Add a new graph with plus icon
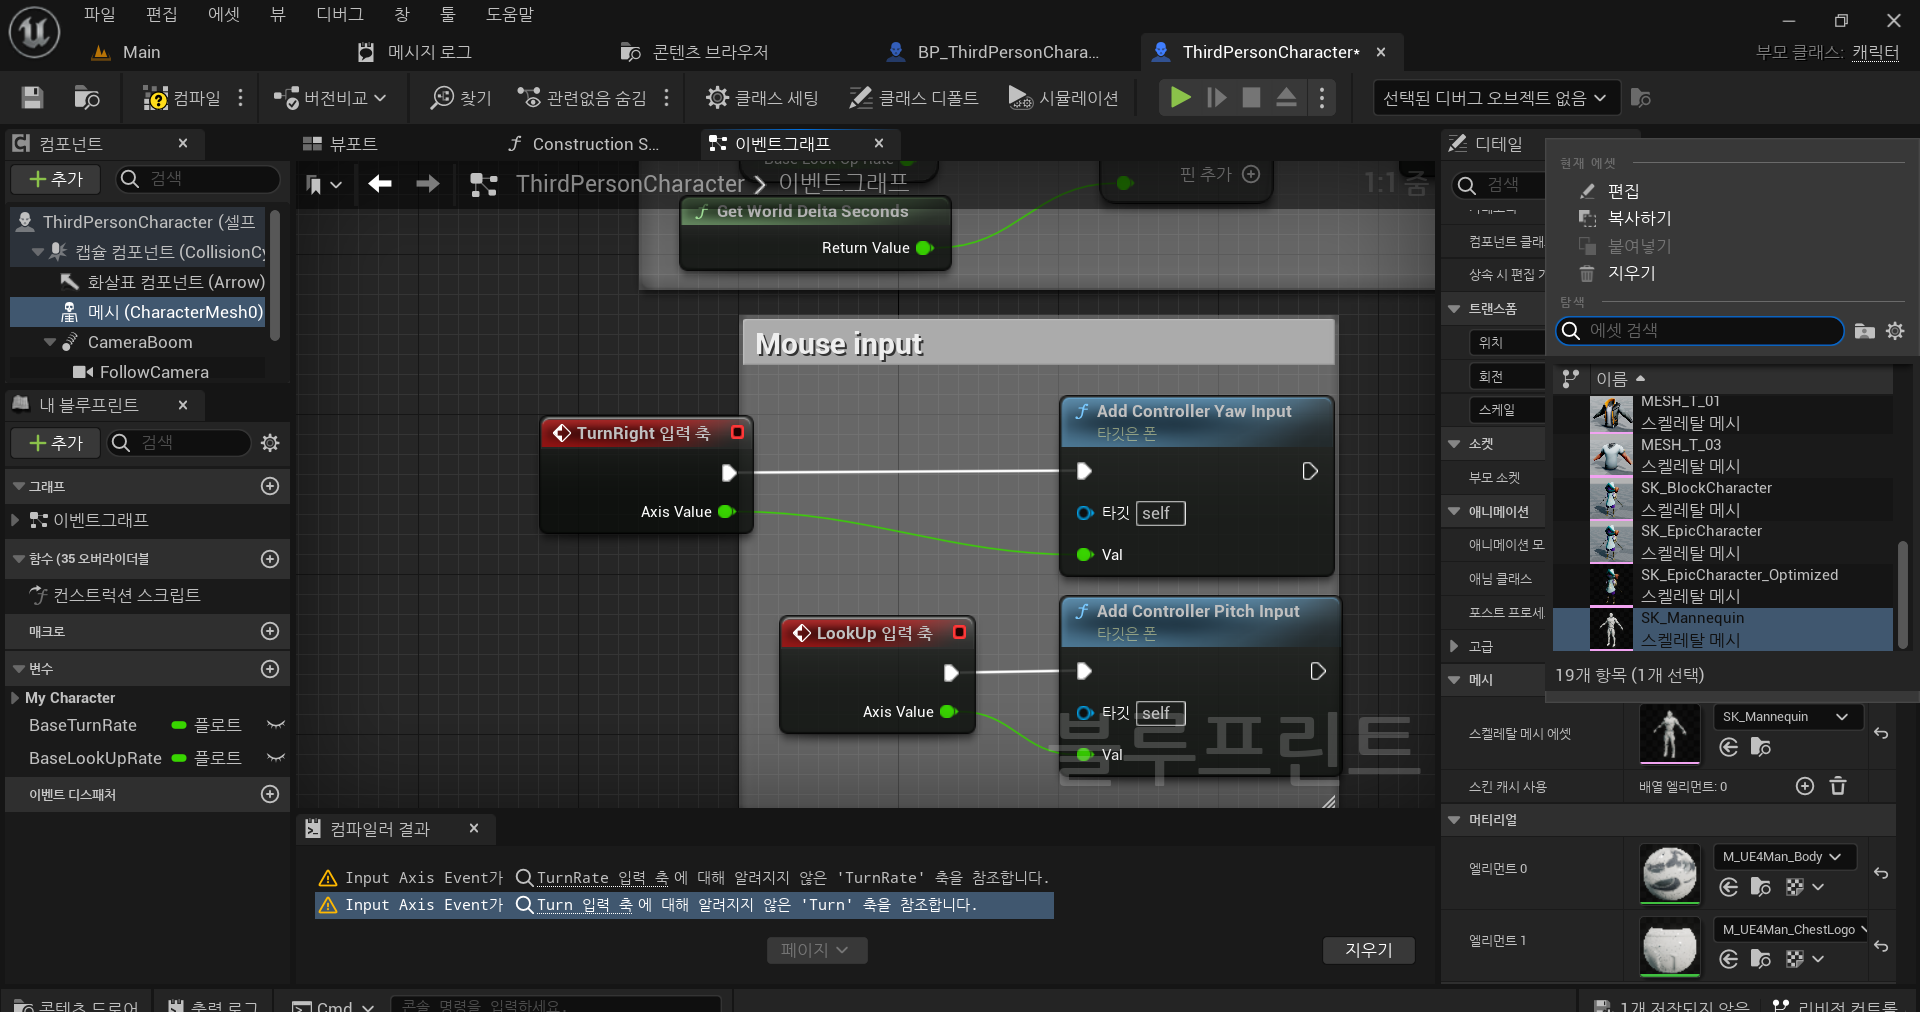Screen dimensions: 1920x1012 pos(270,486)
